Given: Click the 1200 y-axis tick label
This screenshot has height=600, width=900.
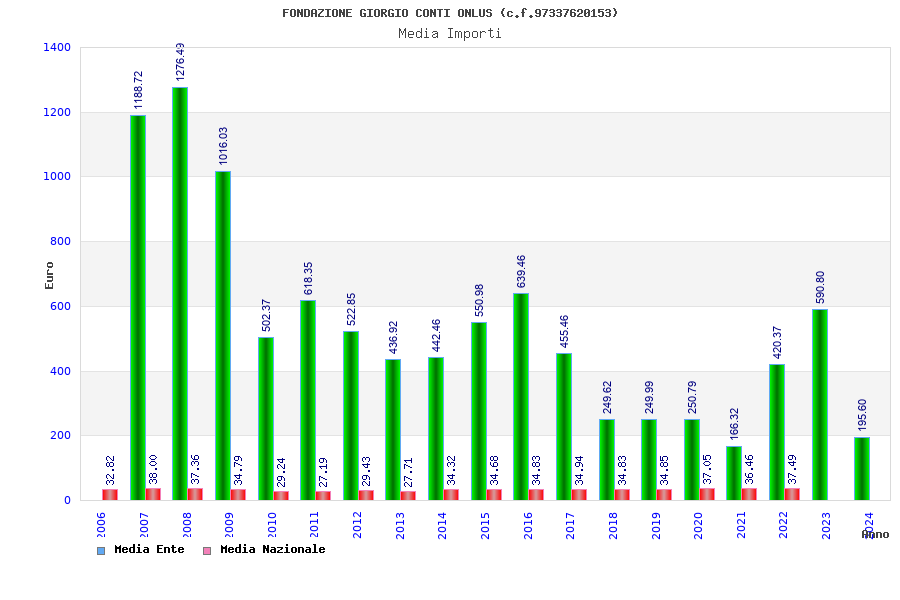Looking at the screenshot, I should click(x=57, y=112).
